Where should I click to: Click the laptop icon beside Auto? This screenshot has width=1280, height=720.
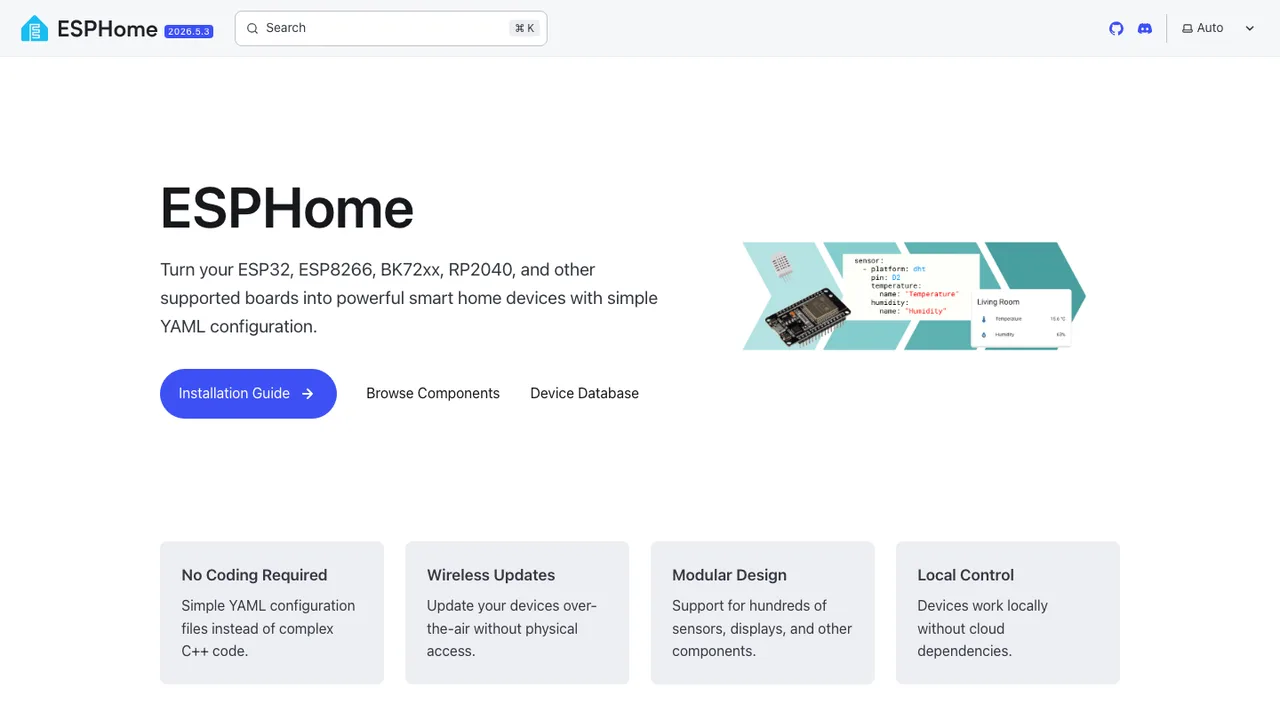[1187, 28]
